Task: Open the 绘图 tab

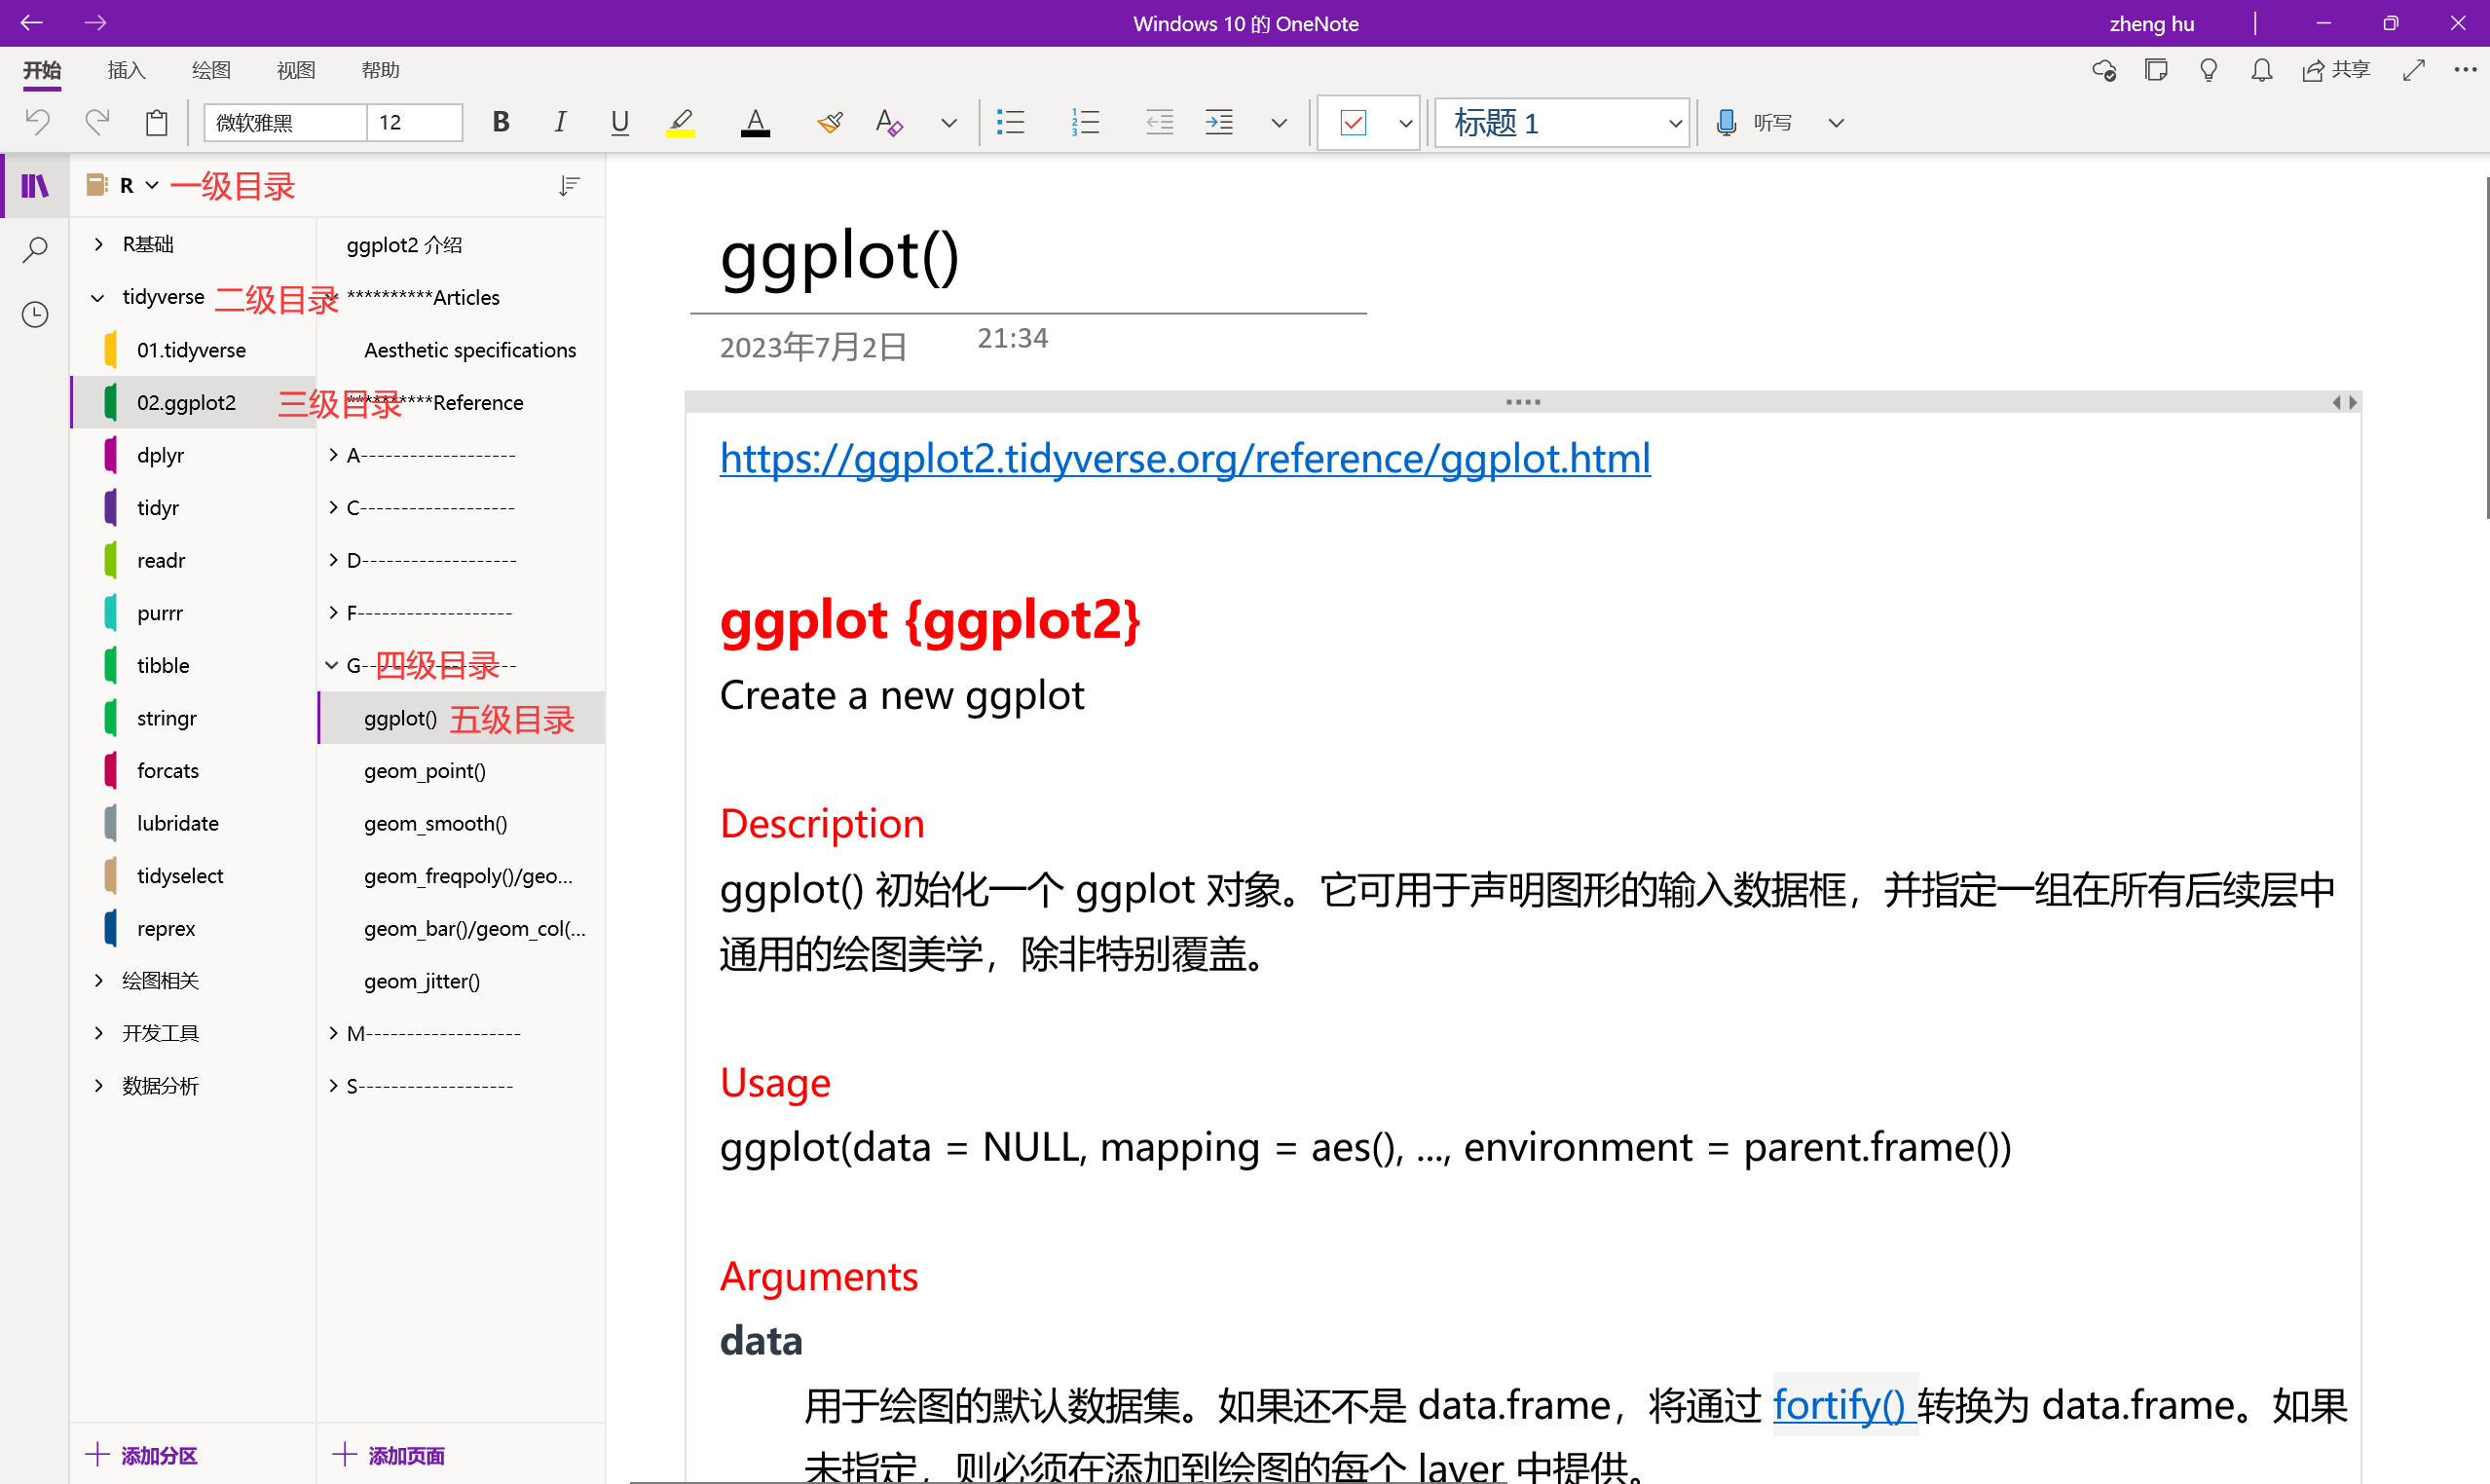Action: 211,70
